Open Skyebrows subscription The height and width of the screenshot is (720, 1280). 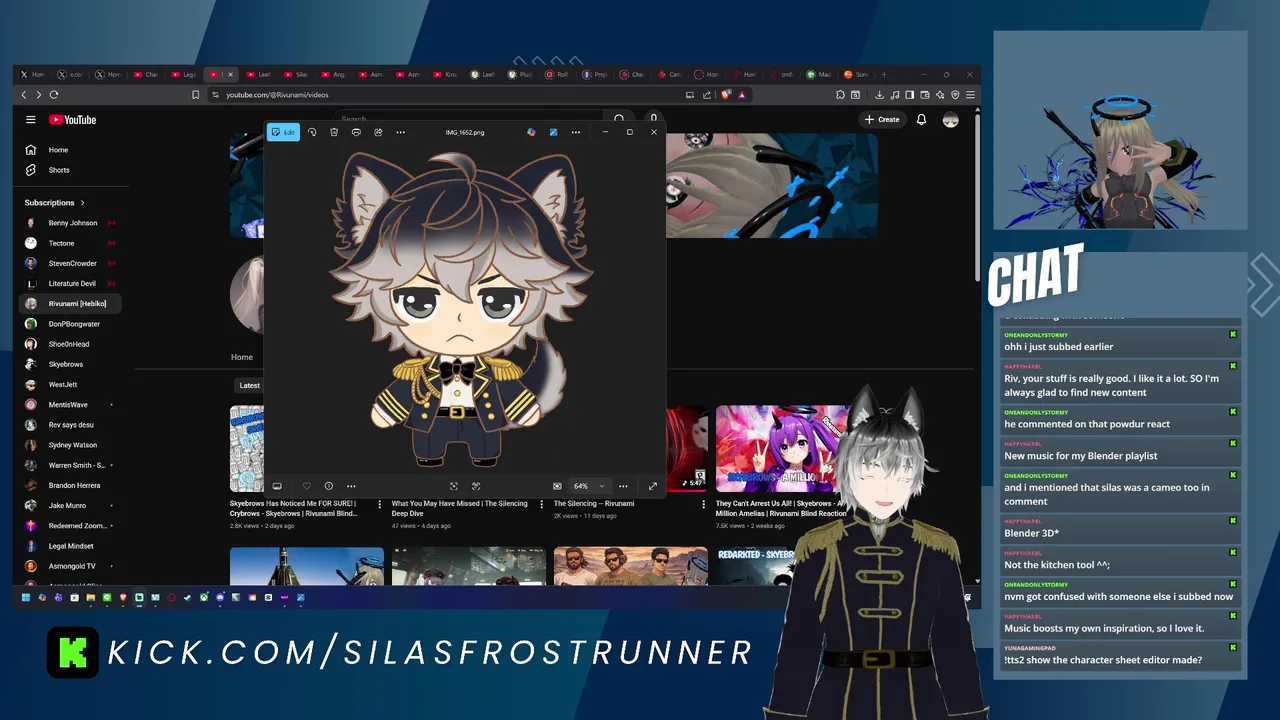click(66, 364)
